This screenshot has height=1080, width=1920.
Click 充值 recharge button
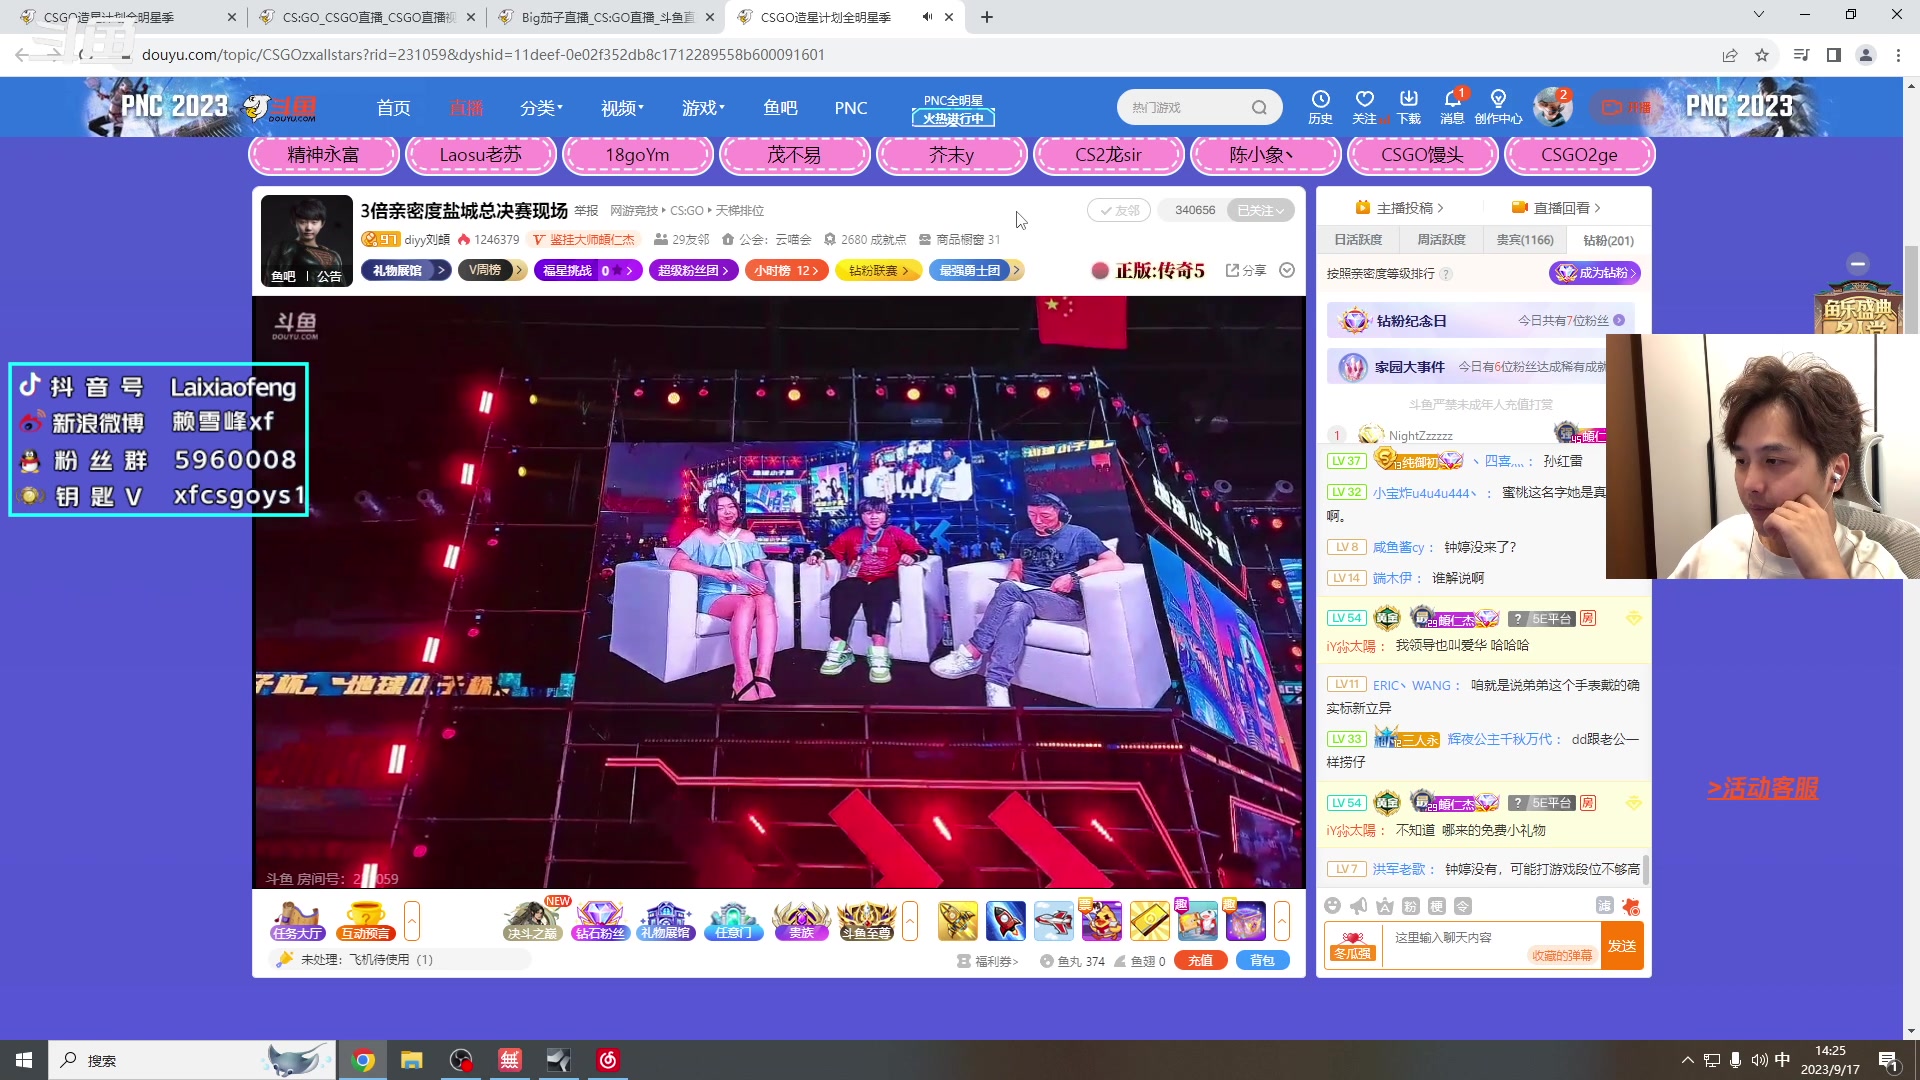click(1200, 961)
